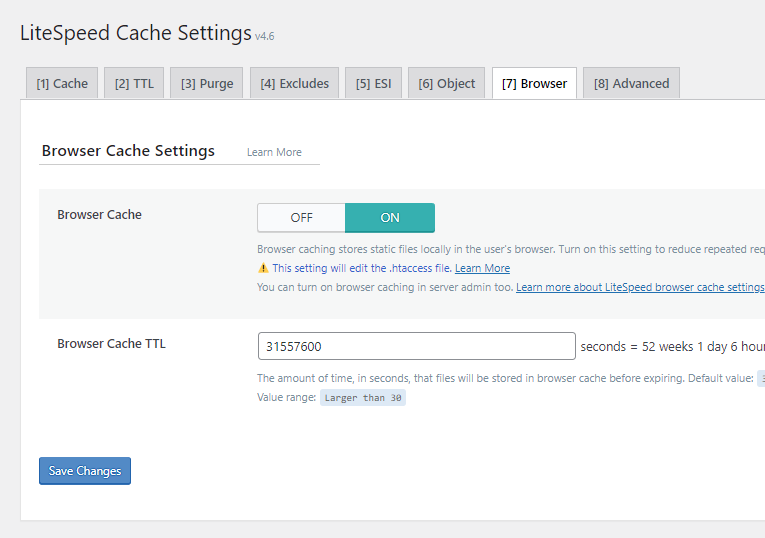The image size is (765, 538).
Task: Click the 'Larger than 30' value range badge
Action: click(362, 398)
